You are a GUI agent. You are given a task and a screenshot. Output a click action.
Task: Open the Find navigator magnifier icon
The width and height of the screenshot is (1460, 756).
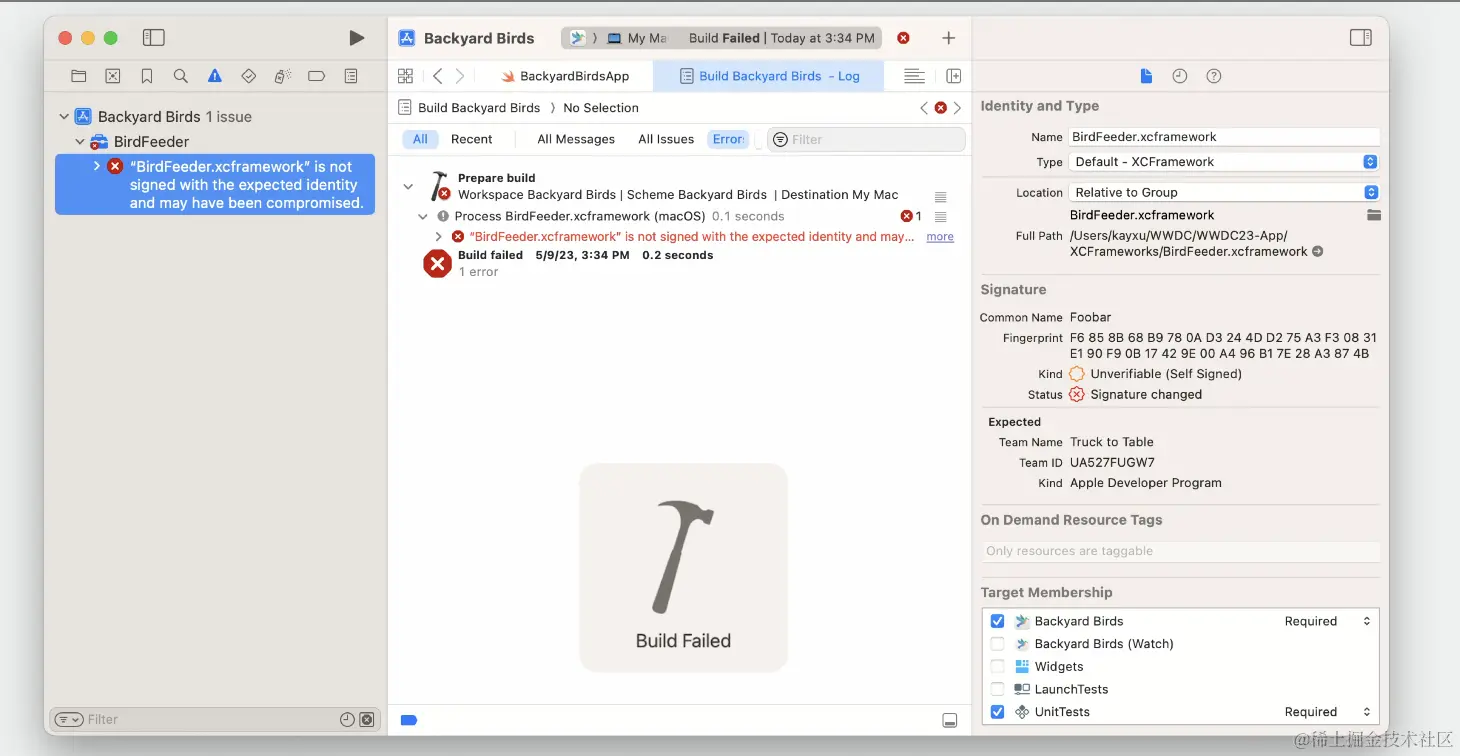[x=181, y=76]
